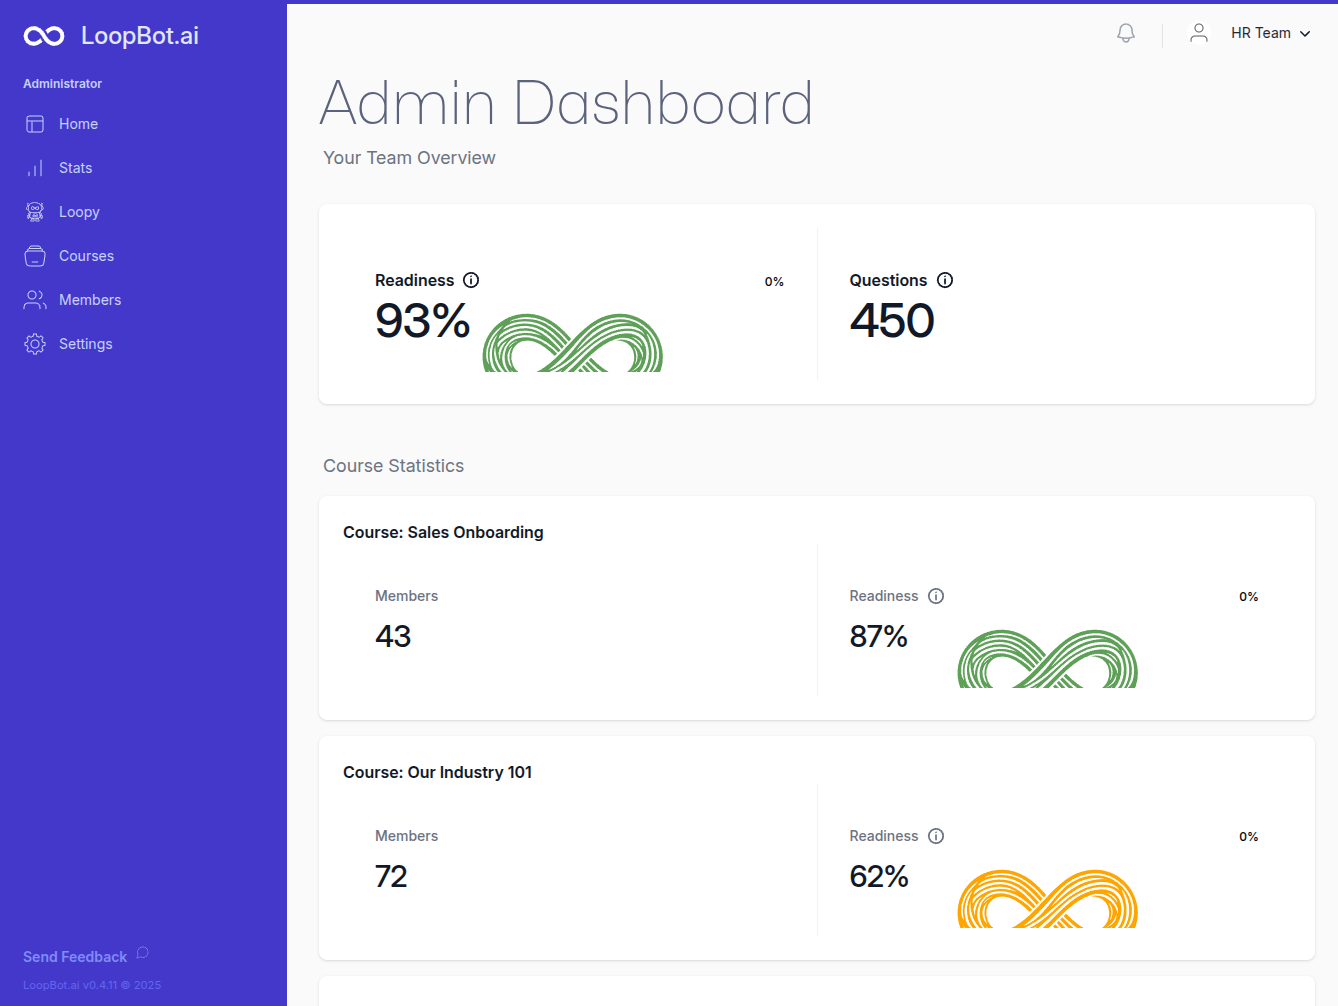Show info for Questions metric
Image resolution: width=1338 pixels, height=1006 pixels.
pos(945,280)
